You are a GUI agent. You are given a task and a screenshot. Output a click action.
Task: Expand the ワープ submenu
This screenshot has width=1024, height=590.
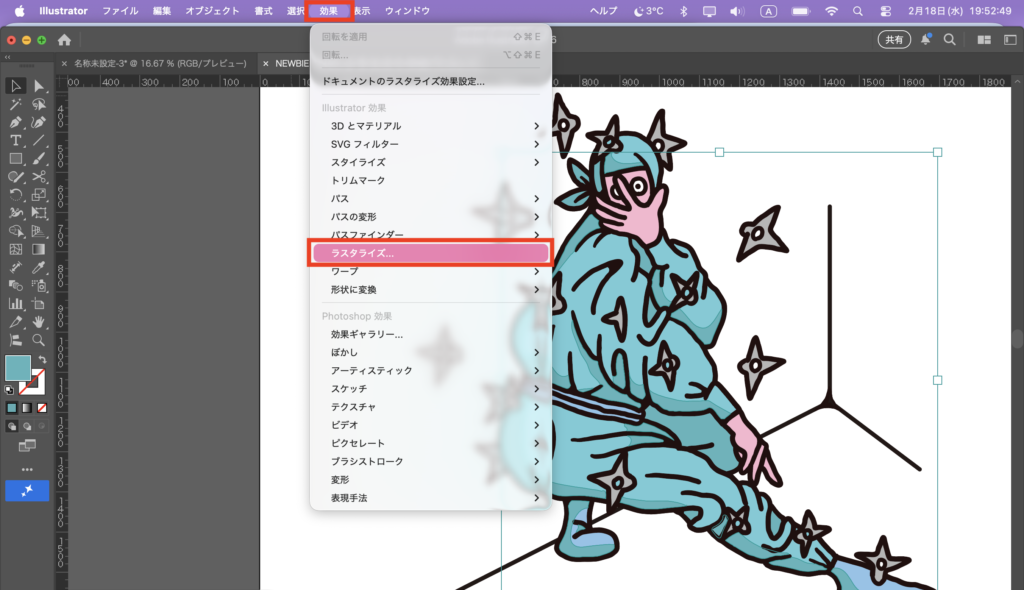[430, 271]
